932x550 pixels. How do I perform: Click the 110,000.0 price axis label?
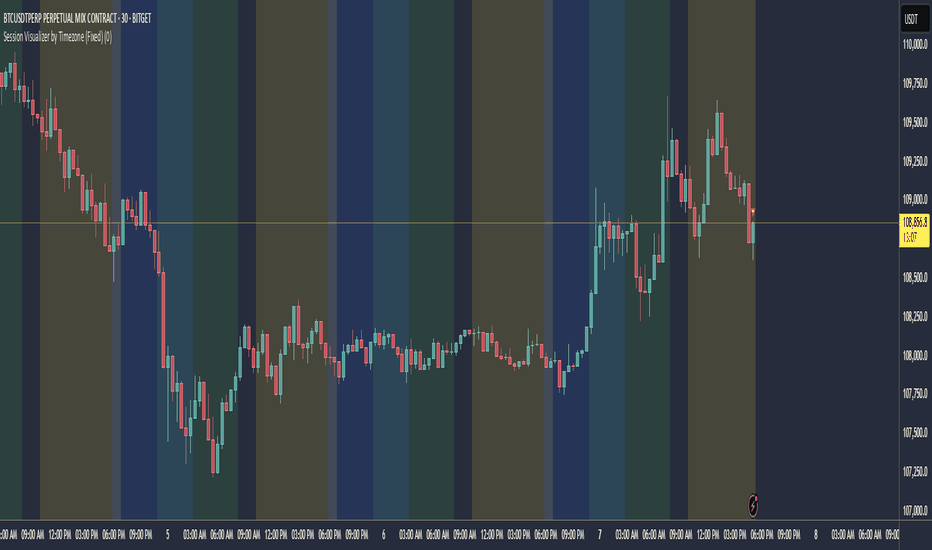915,44
